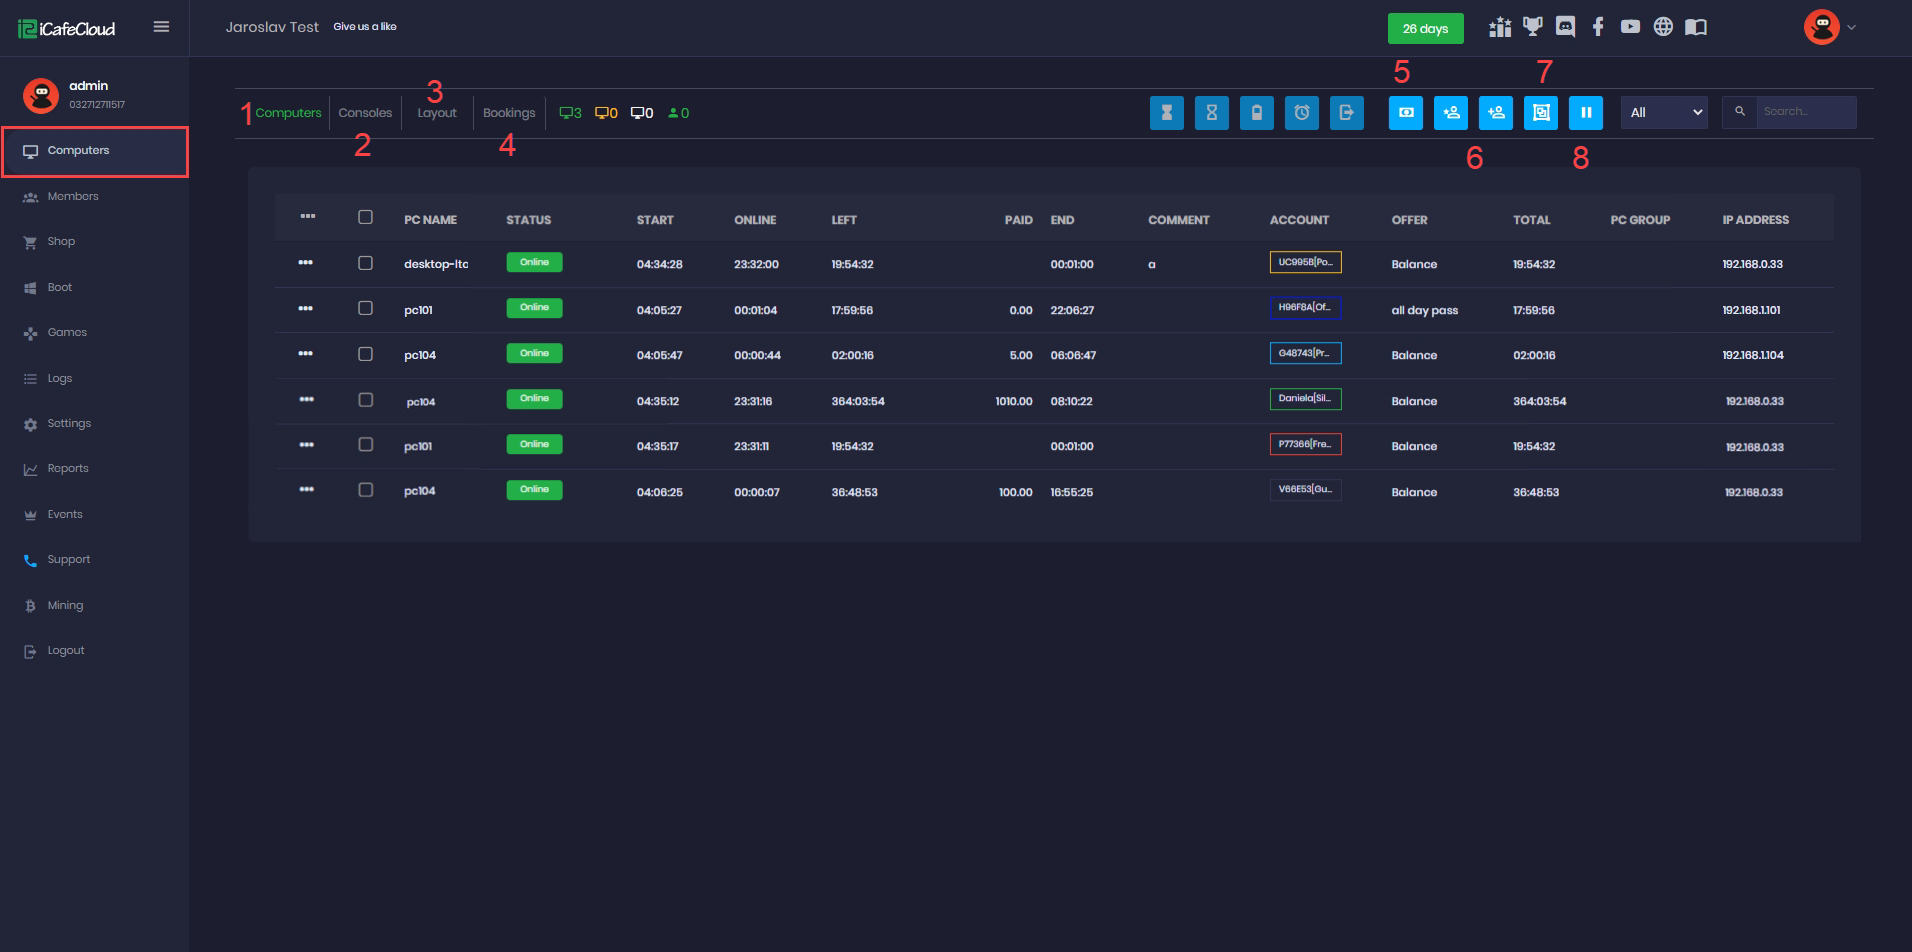Click the battery icon toolbar button

click(x=1256, y=113)
